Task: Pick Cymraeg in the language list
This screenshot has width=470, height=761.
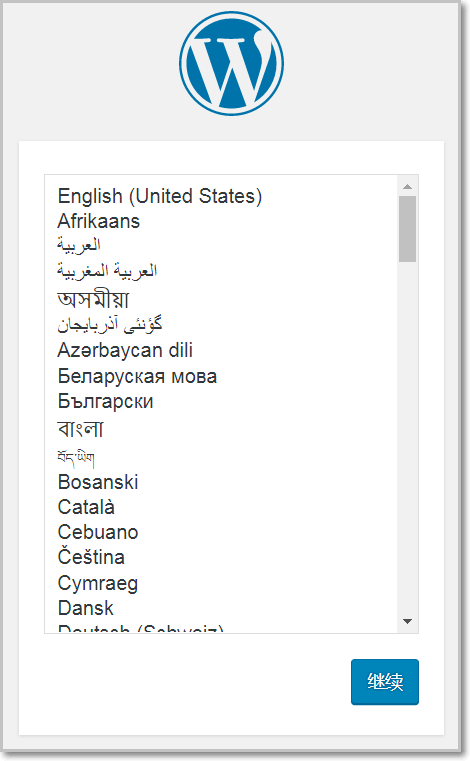Action: [98, 583]
